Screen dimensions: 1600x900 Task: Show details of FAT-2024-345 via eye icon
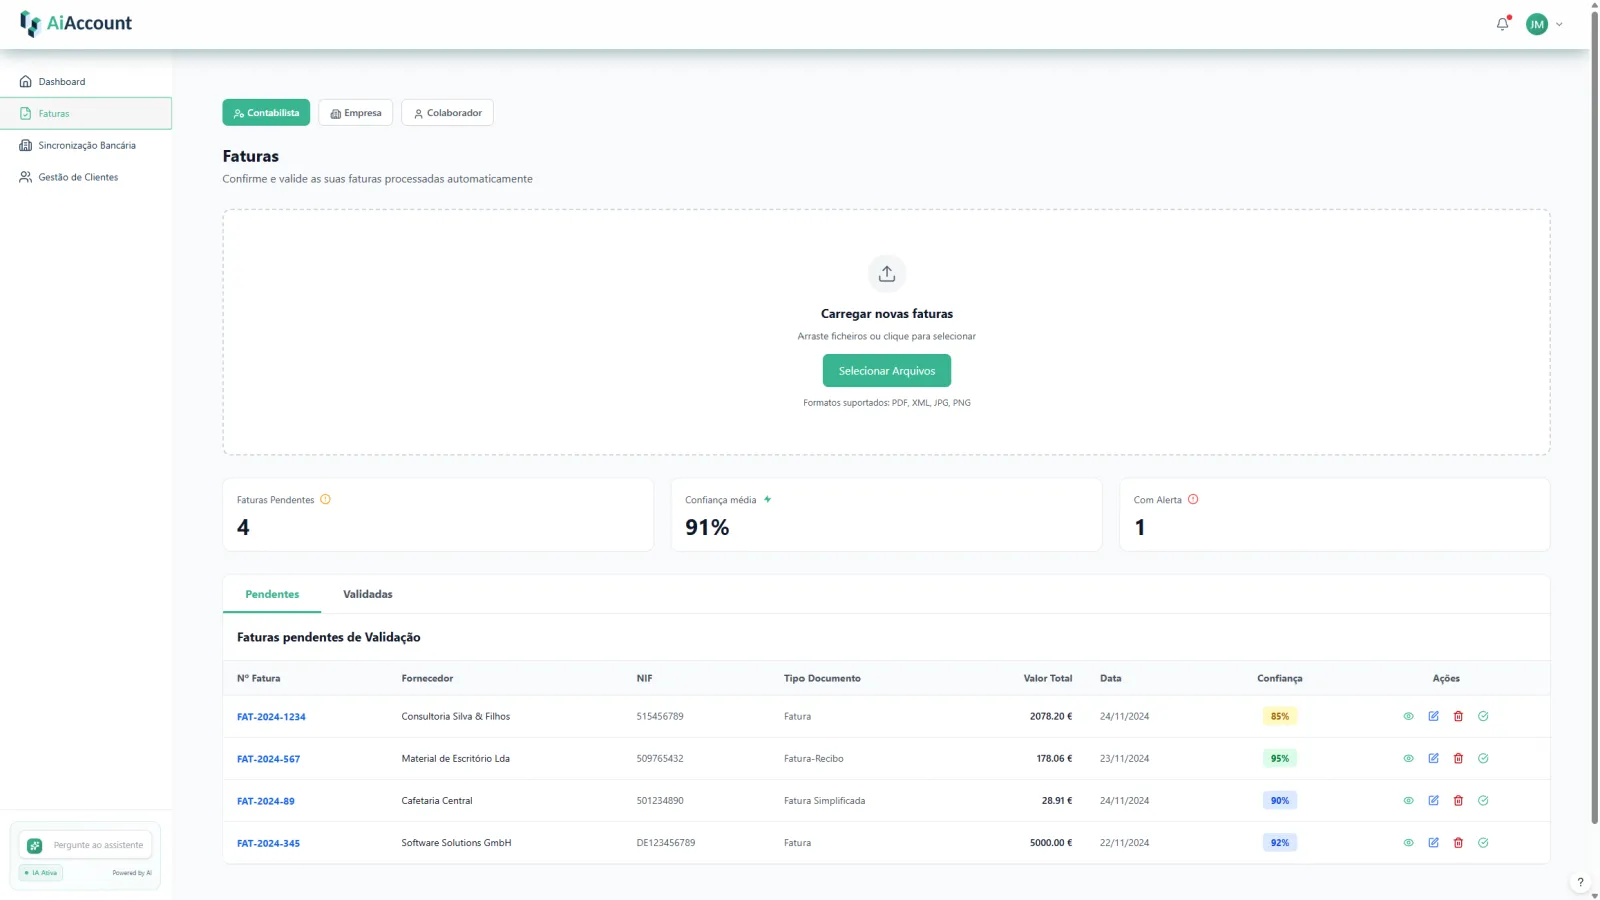pyautogui.click(x=1408, y=843)
